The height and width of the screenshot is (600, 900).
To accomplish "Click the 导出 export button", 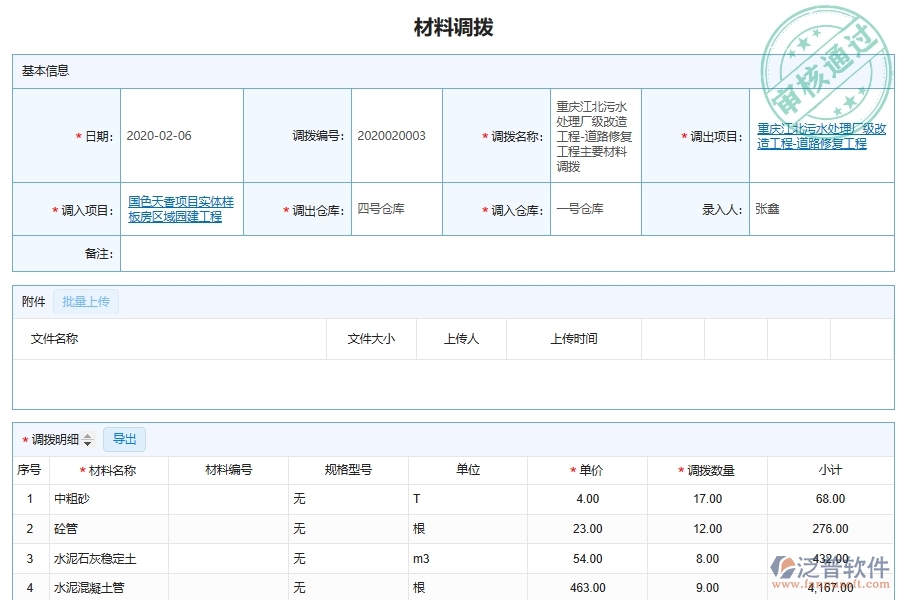I will [x=124, y=439].
